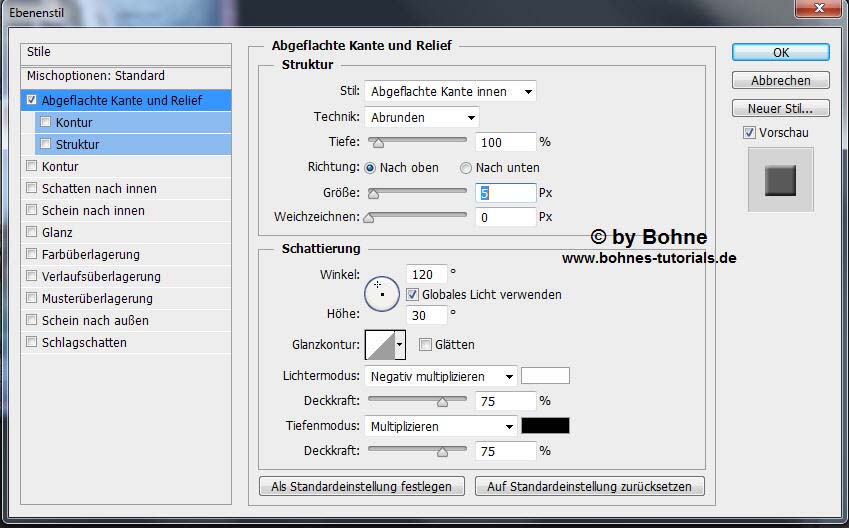Click the white Lichtermodus color swatch
This screenshot has height=528, width=849.
[545, 376]
